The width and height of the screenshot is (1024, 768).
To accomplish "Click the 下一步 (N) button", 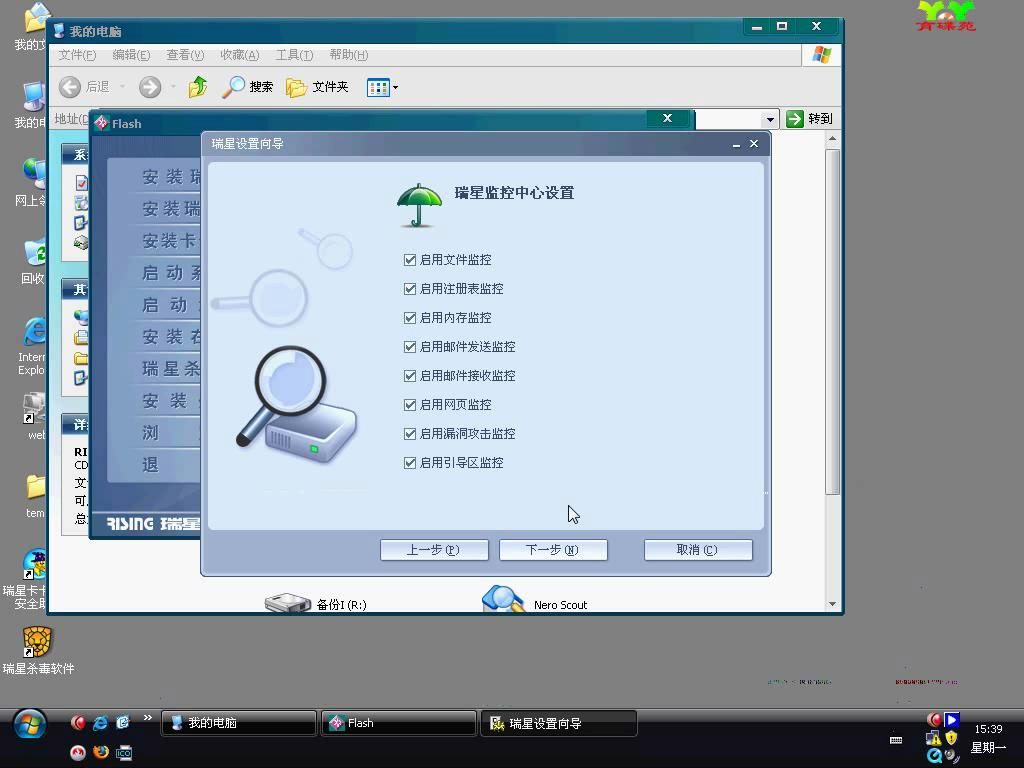I will pyautogui.click(x=553, y=550).
